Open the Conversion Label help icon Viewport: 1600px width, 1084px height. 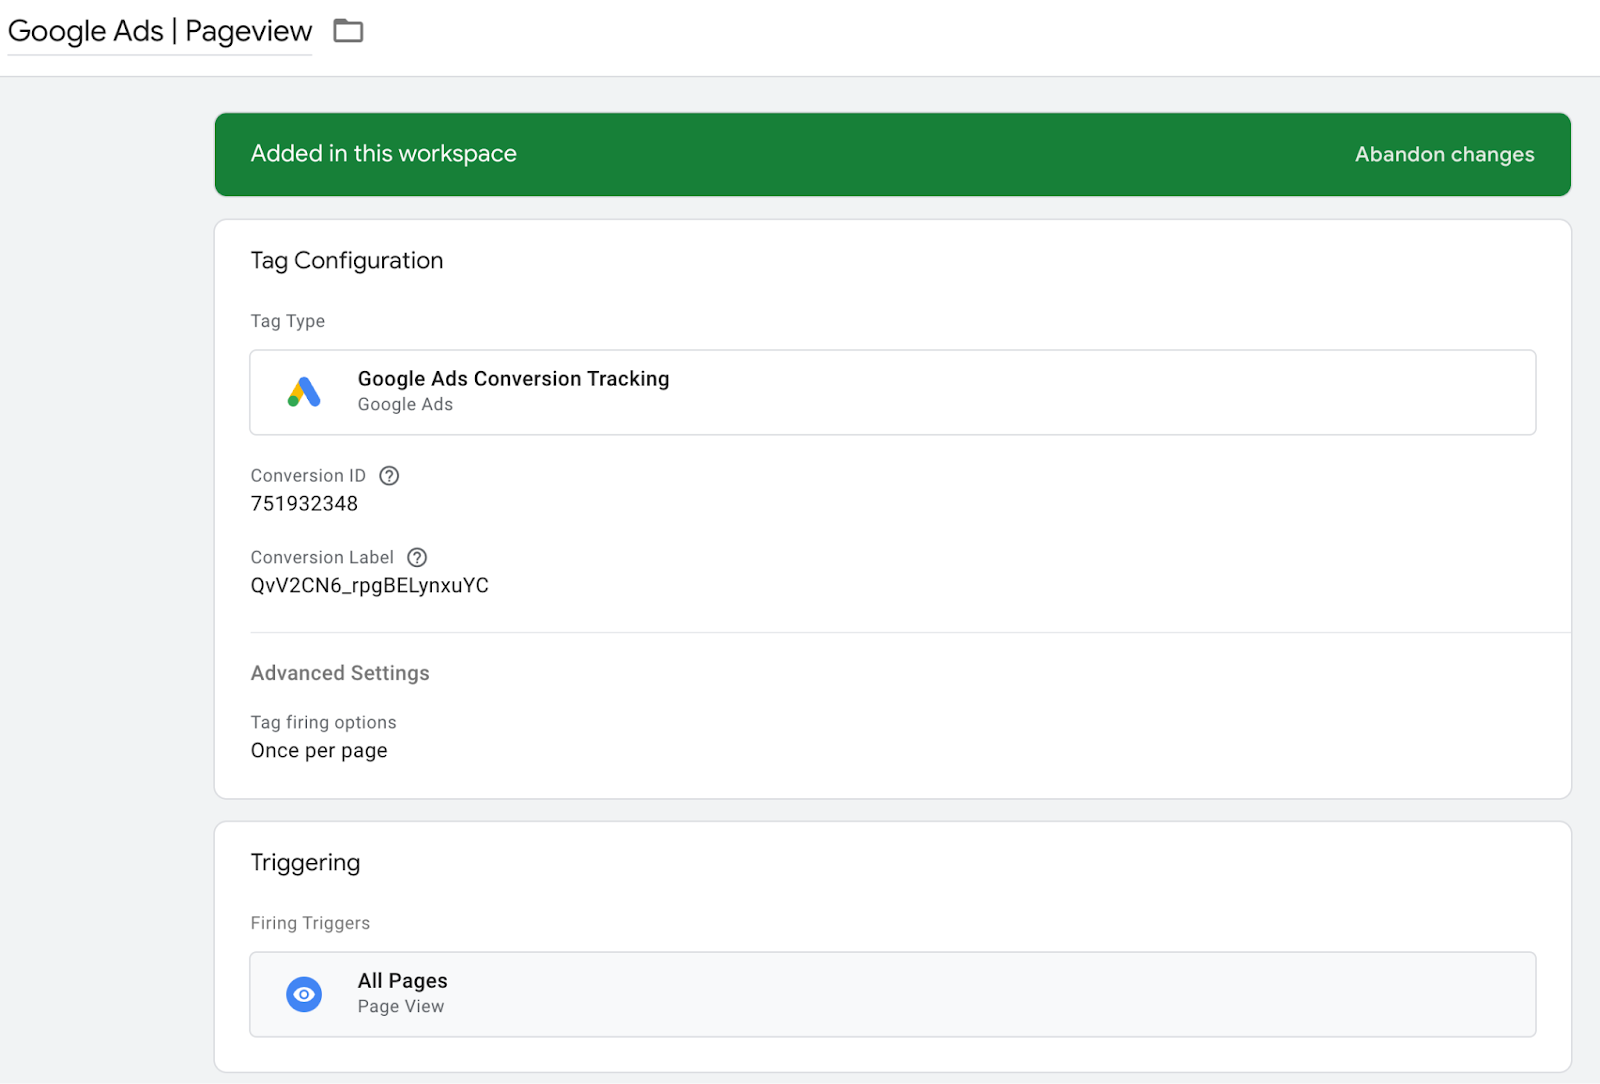(417, 558)
